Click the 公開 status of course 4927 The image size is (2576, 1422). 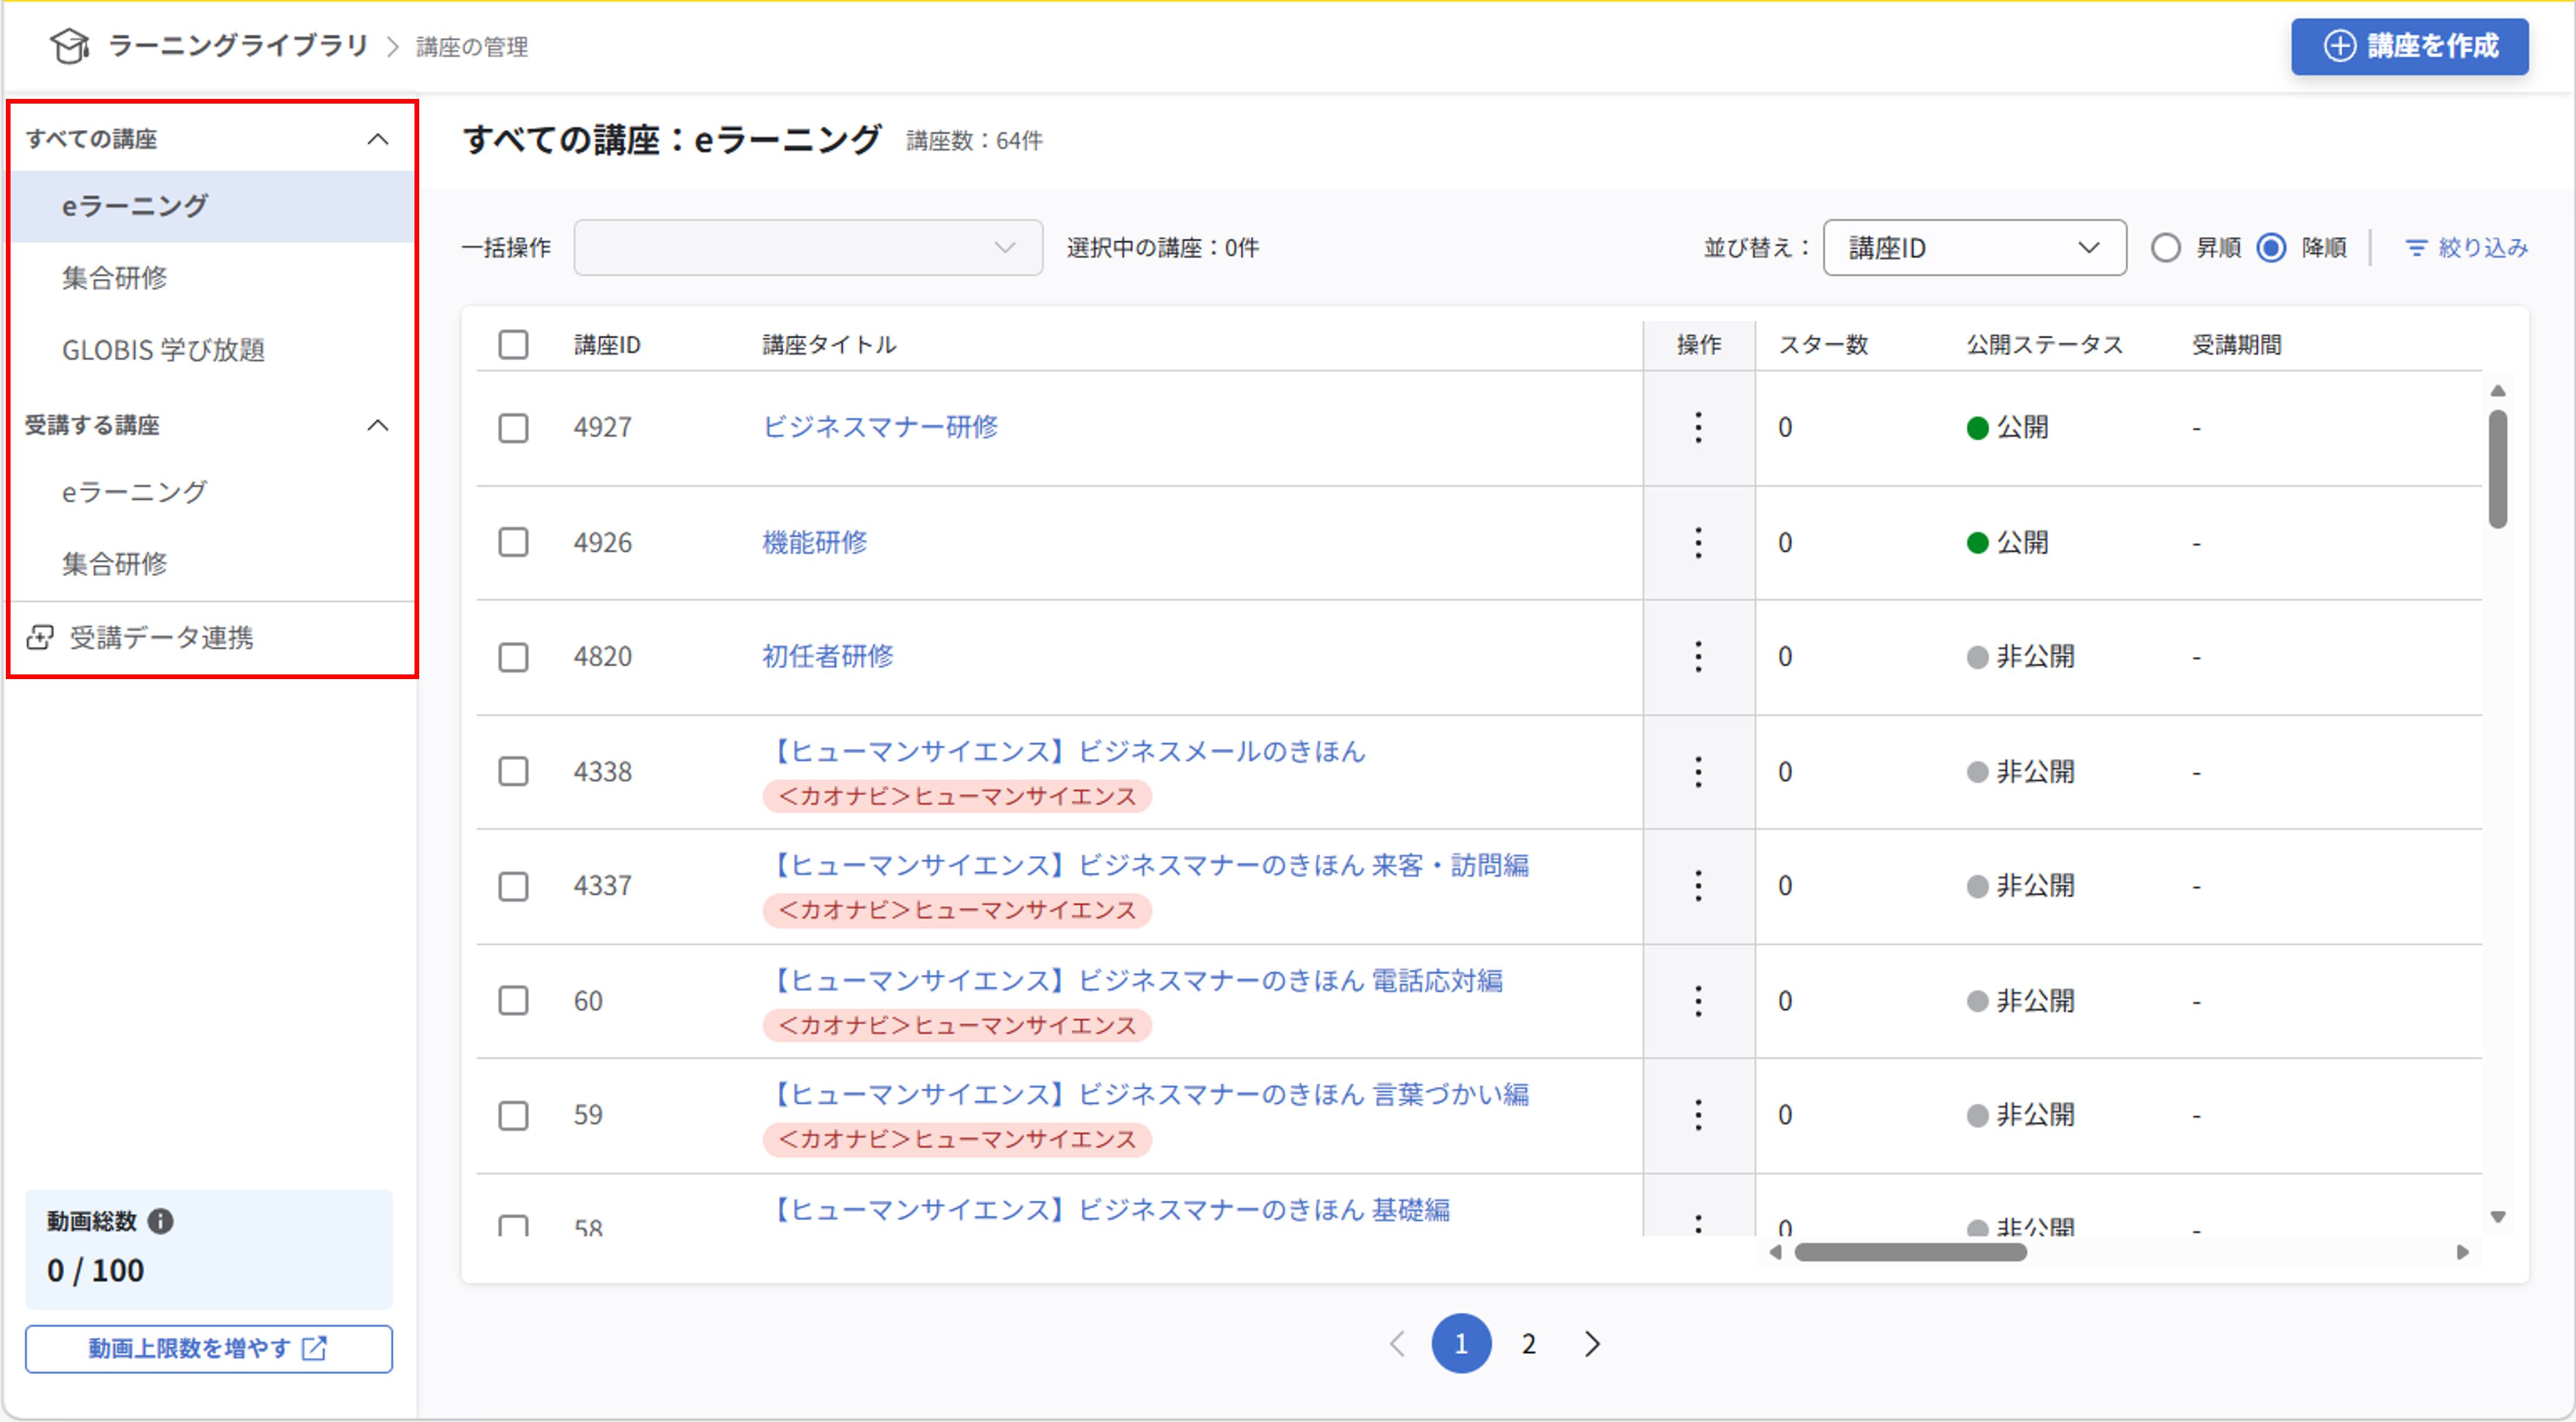(x=2008, y=428)
